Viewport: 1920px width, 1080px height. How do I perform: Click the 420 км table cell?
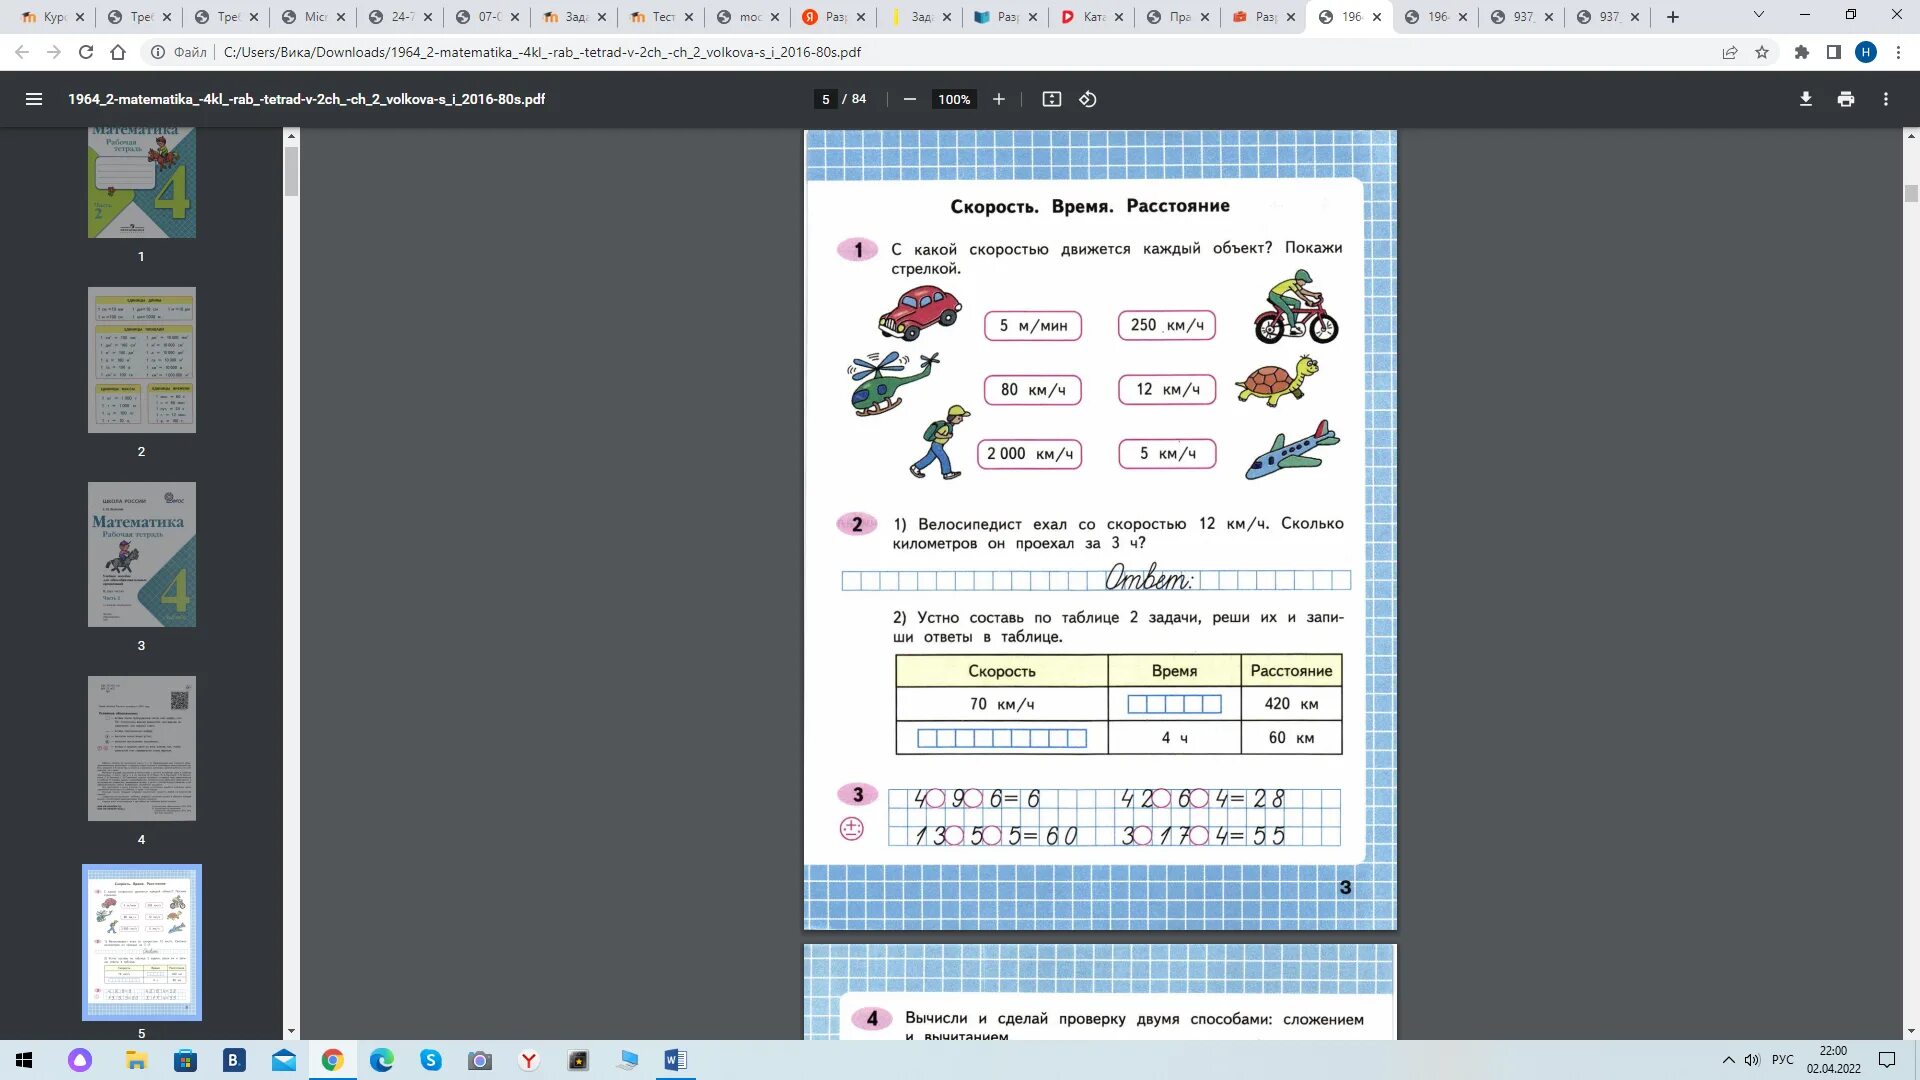click(1291, 704)
